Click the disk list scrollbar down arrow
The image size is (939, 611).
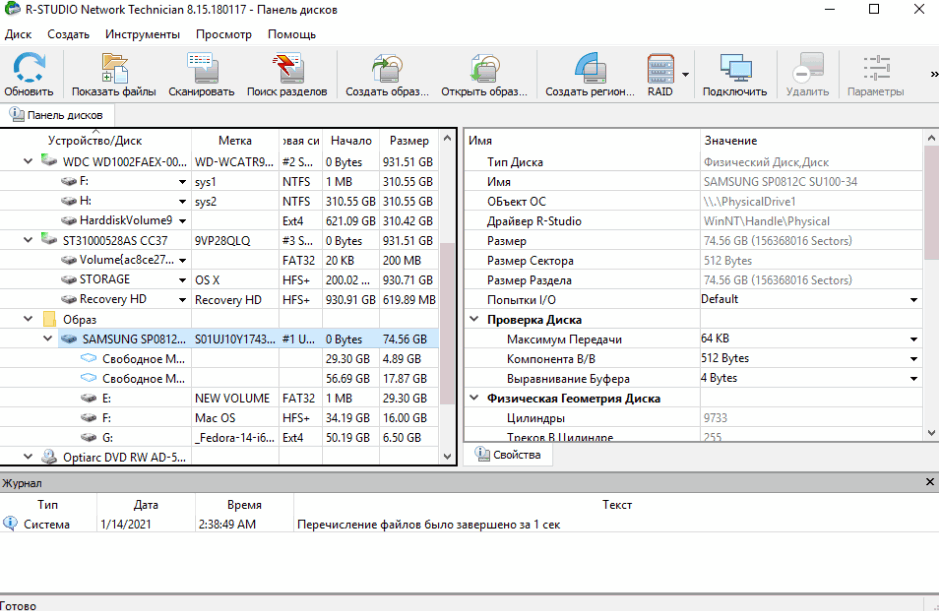tap(447, 456)
